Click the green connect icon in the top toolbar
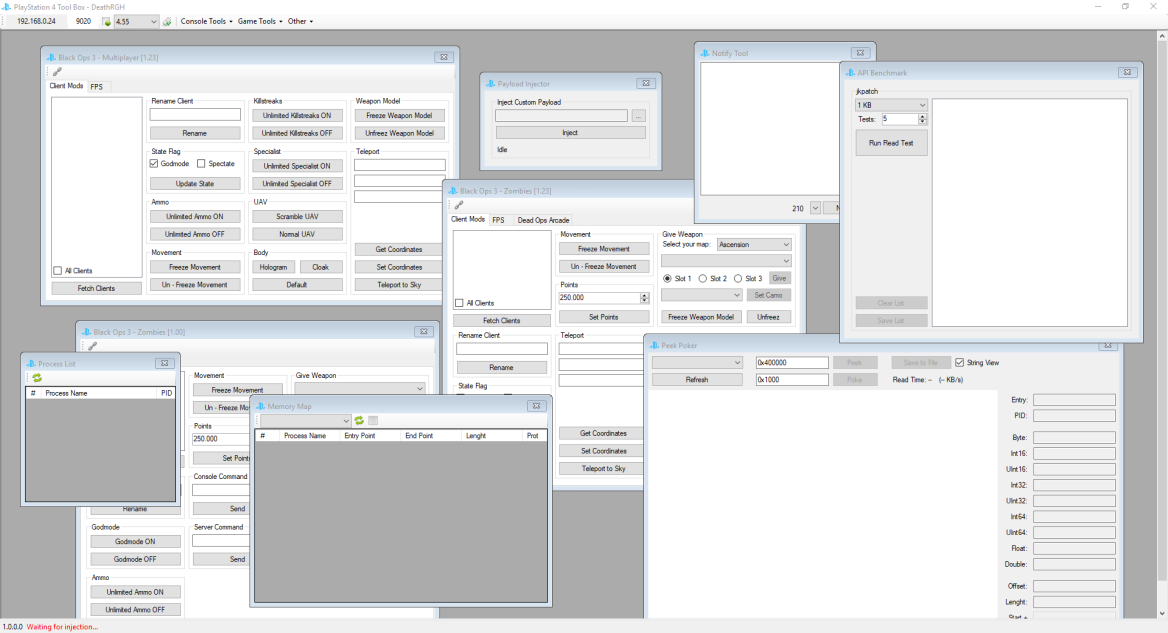This screenshot has width=1168, height=633. pos(107,22)
